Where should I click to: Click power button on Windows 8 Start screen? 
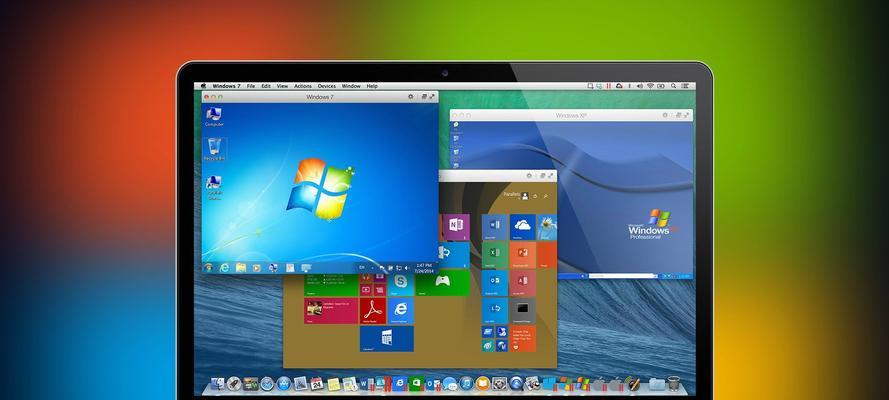coord(536,196)
